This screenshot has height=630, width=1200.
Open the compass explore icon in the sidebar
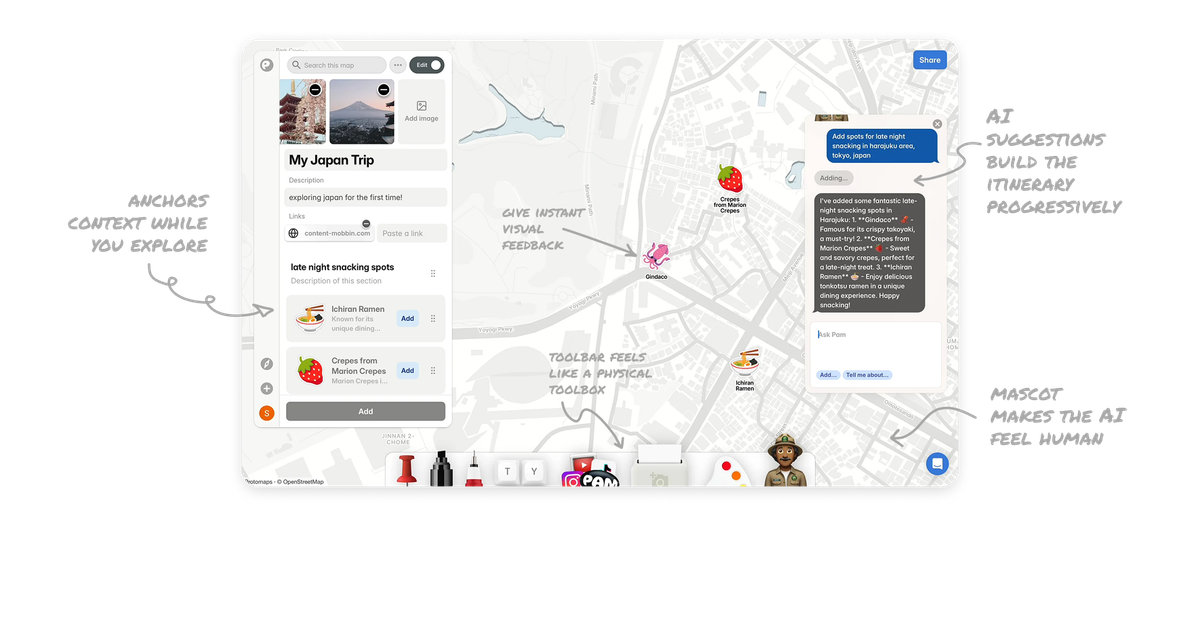[266, 364]
